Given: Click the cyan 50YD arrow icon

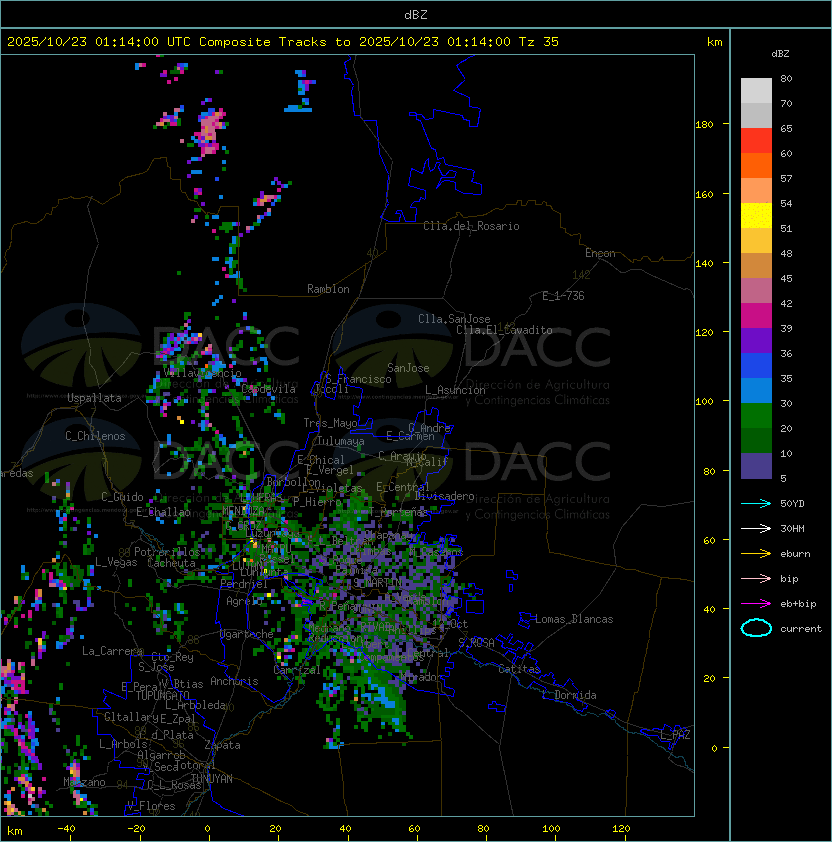Looking at the screenshot, I should pos(756,503).
